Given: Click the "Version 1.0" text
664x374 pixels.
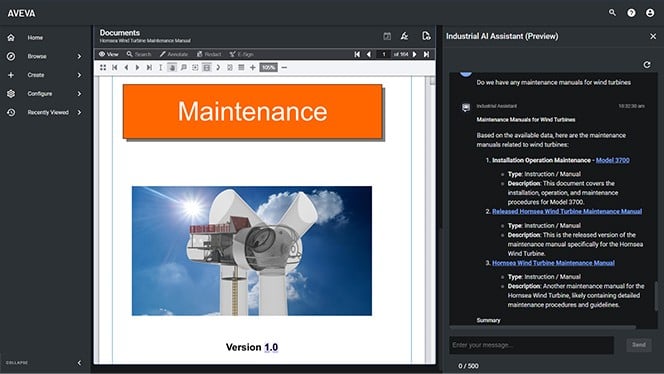Looking at the screenshot, I should pyautogui.click(x=252, y=347).
